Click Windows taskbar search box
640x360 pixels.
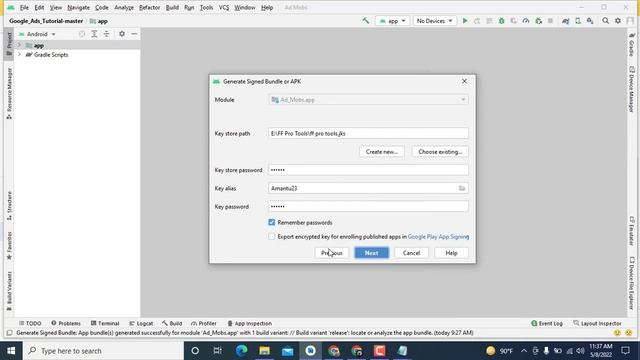104,351
